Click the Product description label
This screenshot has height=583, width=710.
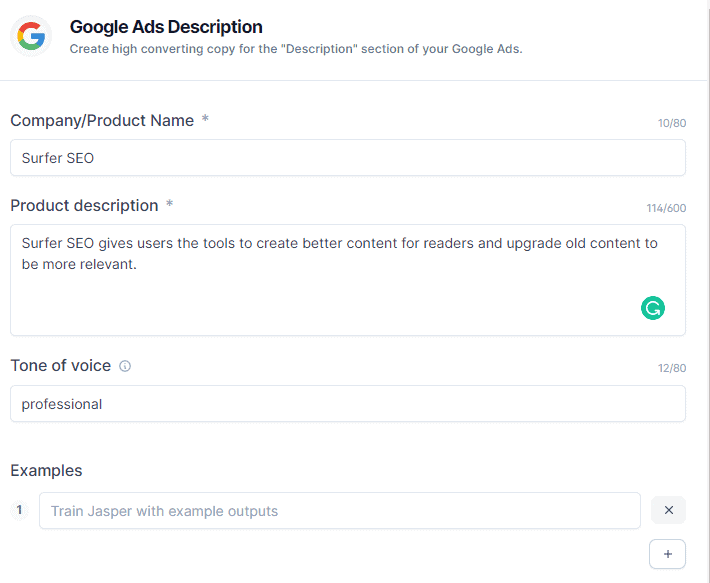point(84,205)
